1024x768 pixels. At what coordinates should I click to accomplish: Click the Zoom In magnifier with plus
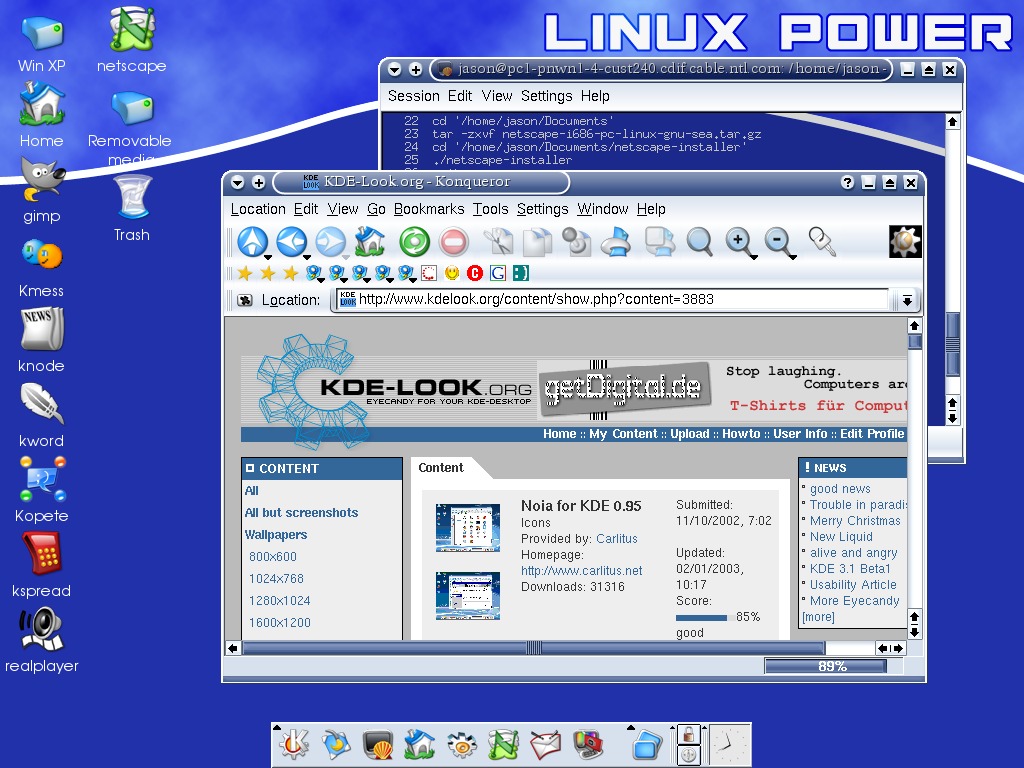(x=739, y=242)
